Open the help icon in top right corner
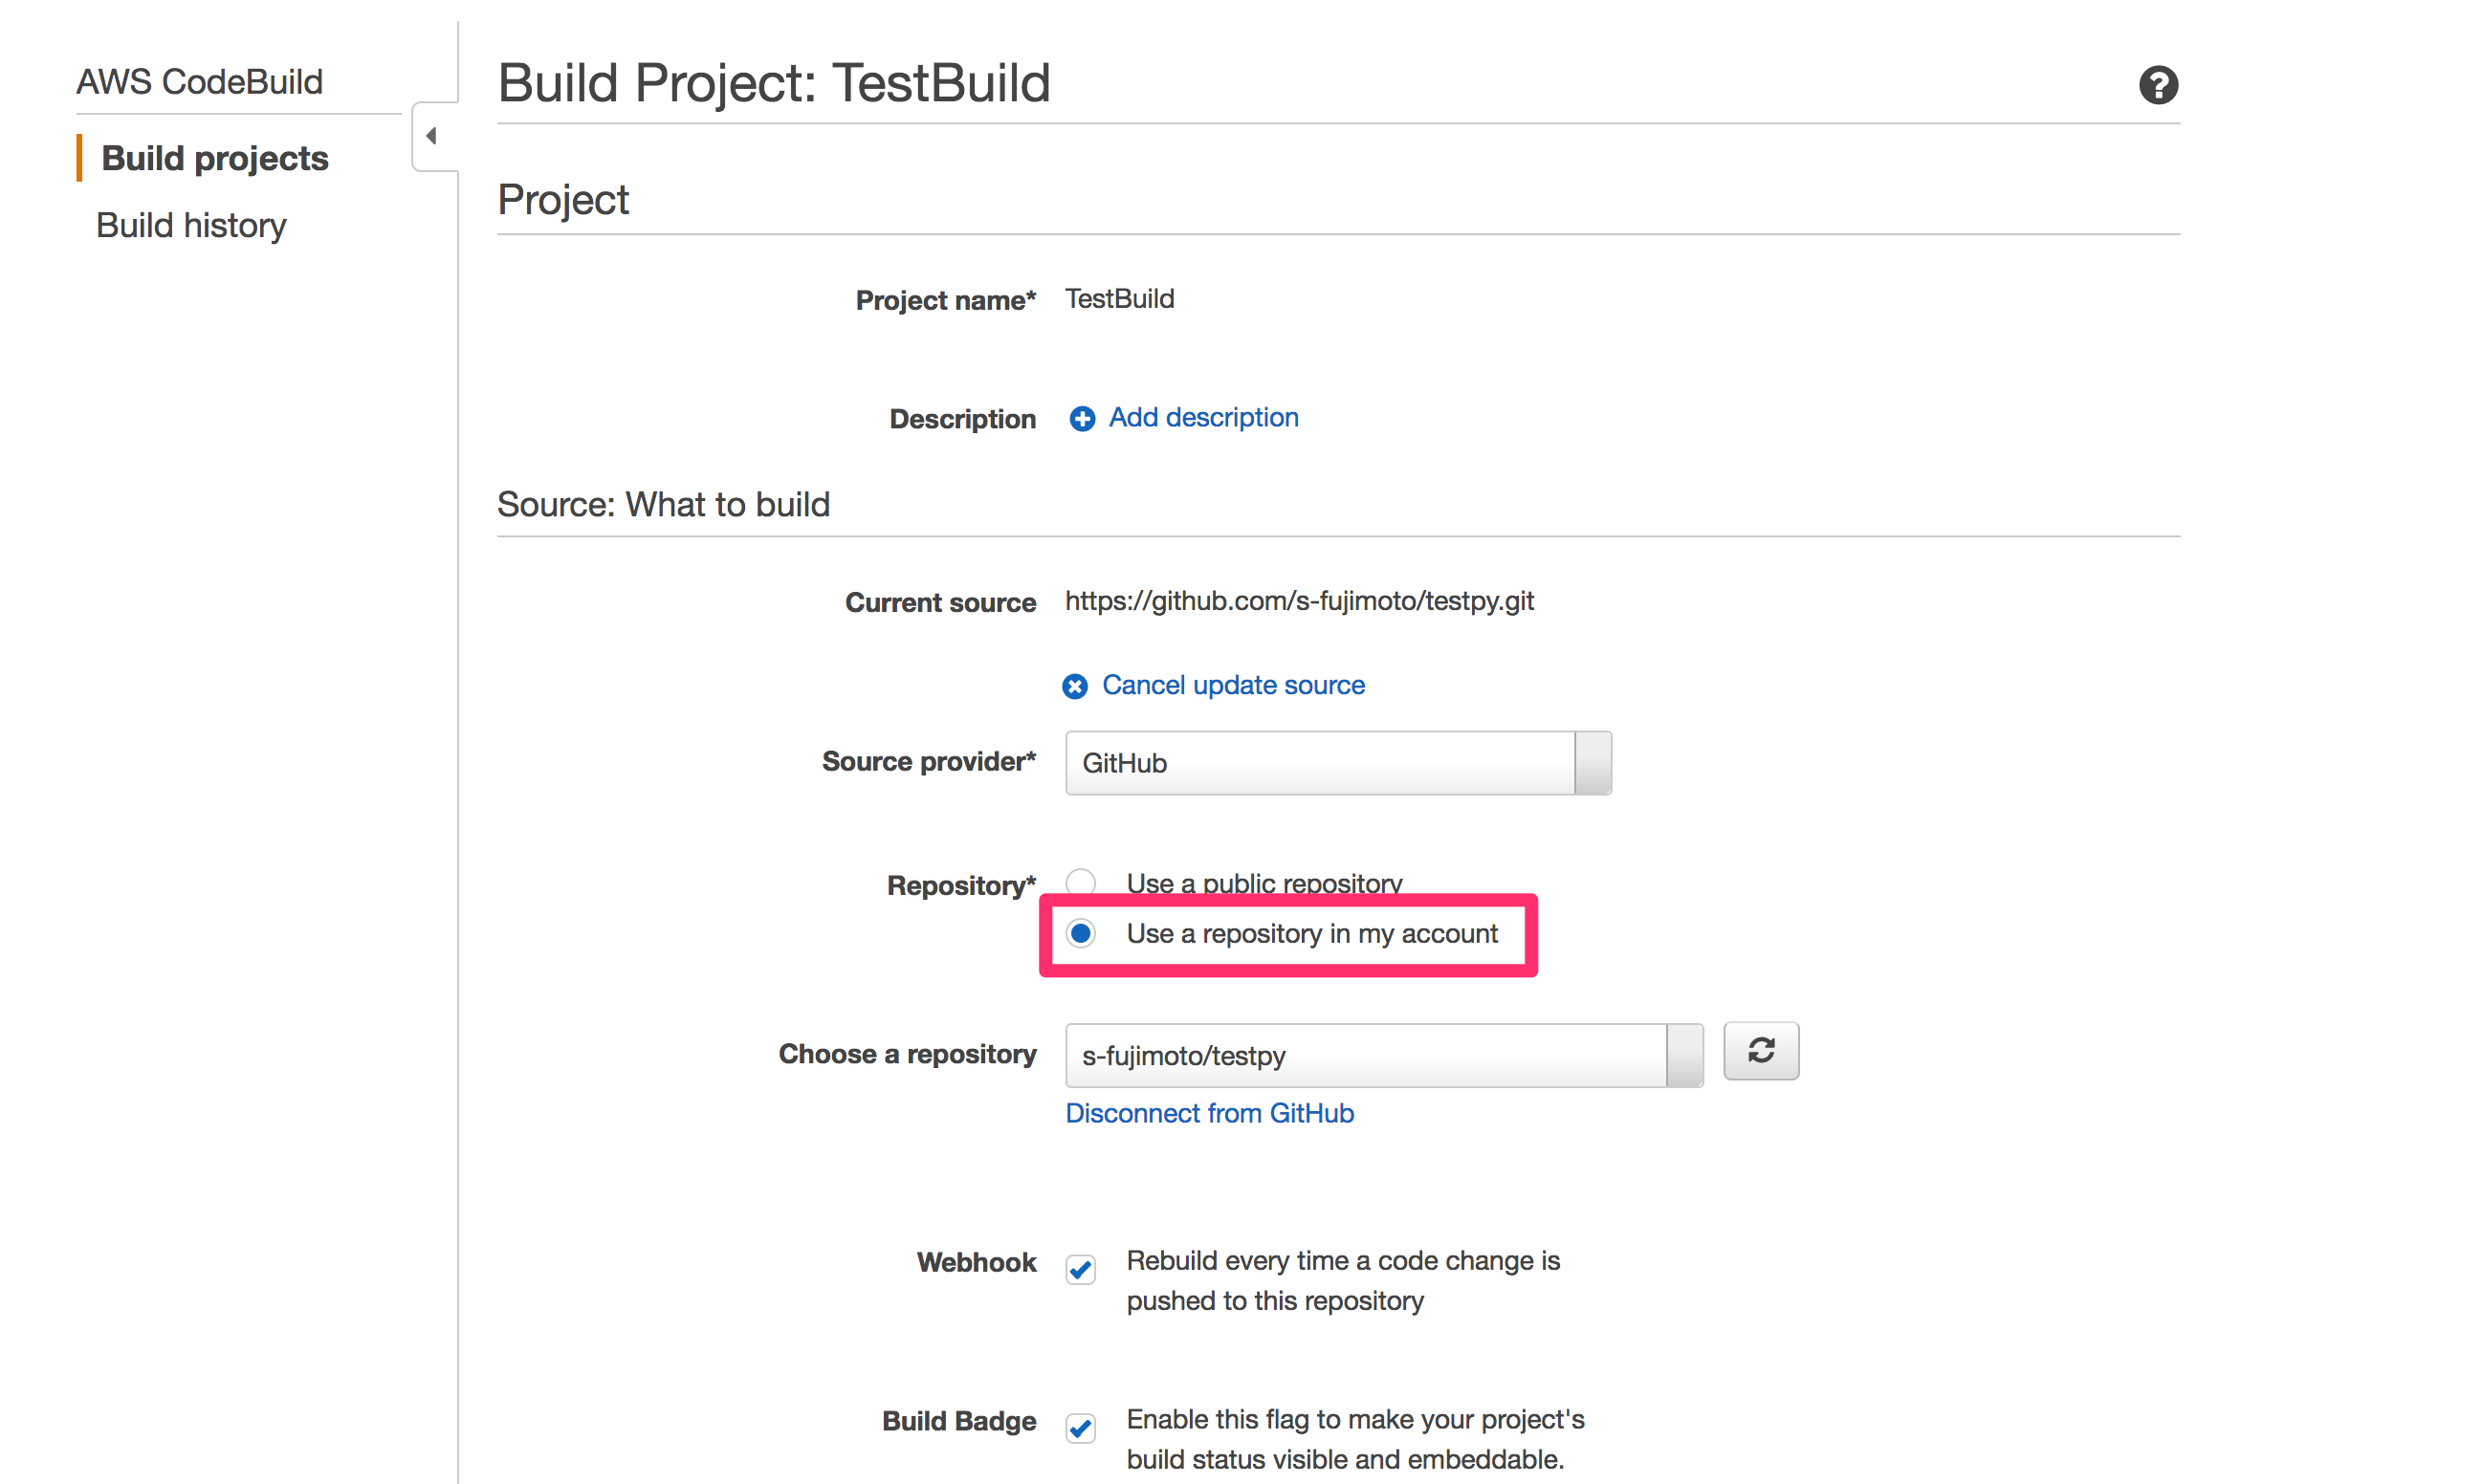Image resolution: width=2483 pixels, height=1484 pixels. (2159, 85)
